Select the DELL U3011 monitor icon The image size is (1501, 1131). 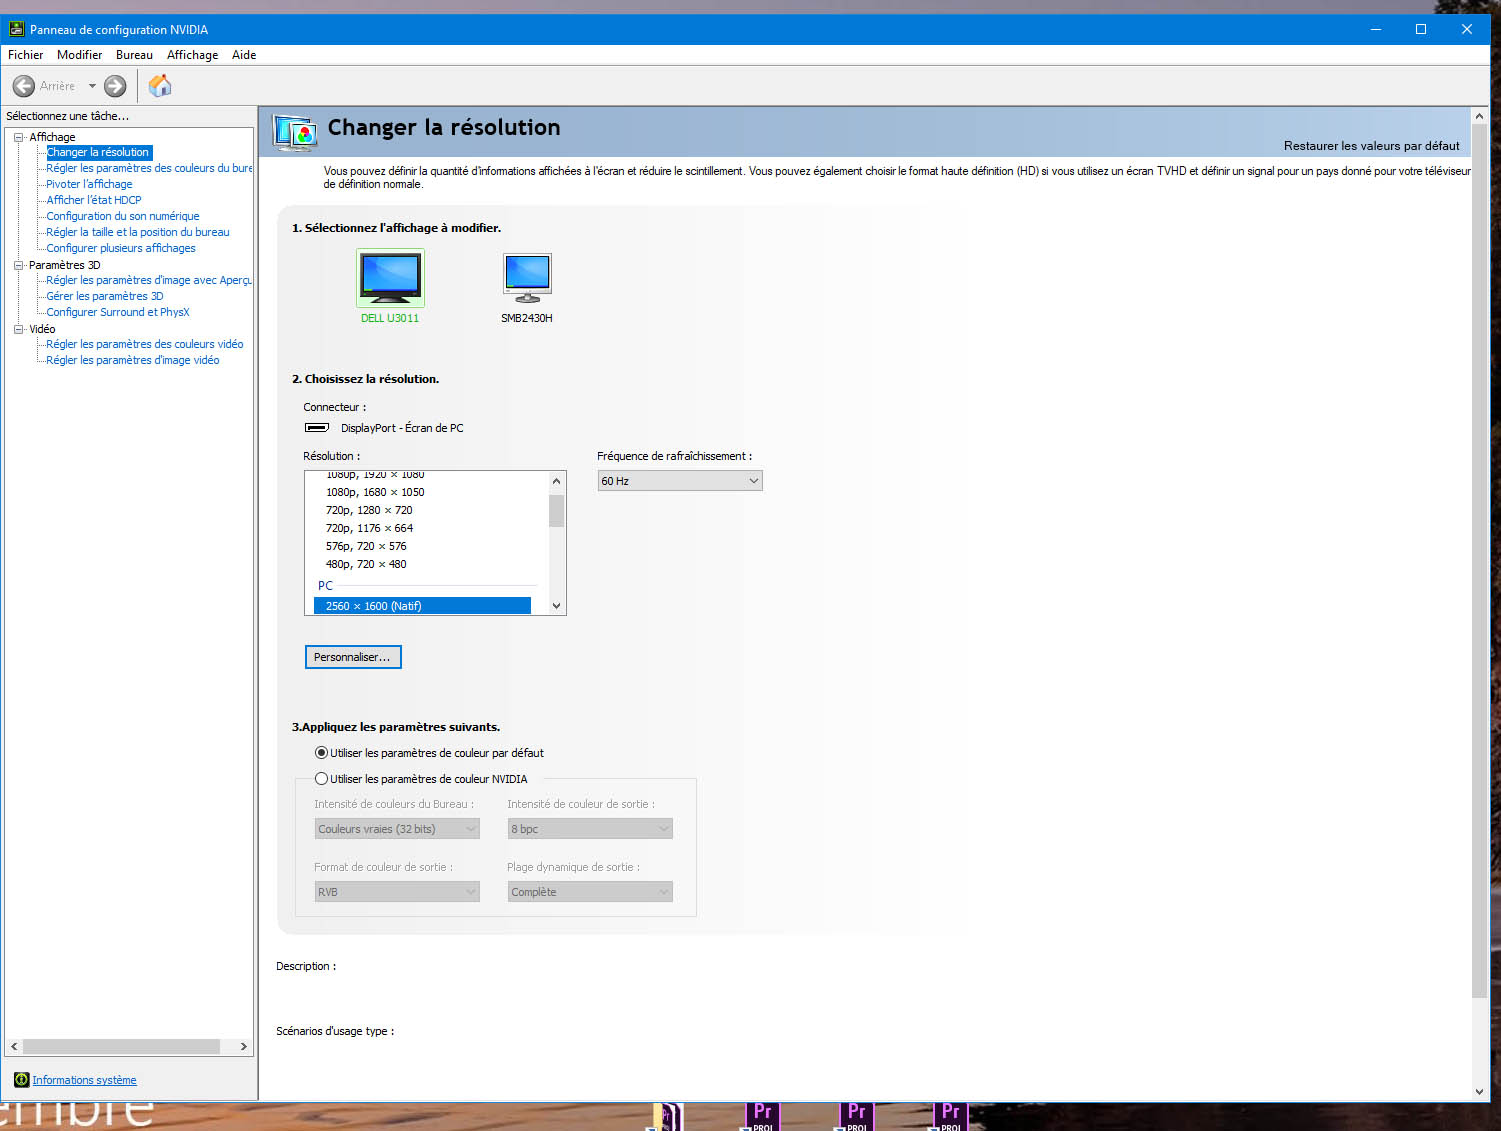point(390,277)
